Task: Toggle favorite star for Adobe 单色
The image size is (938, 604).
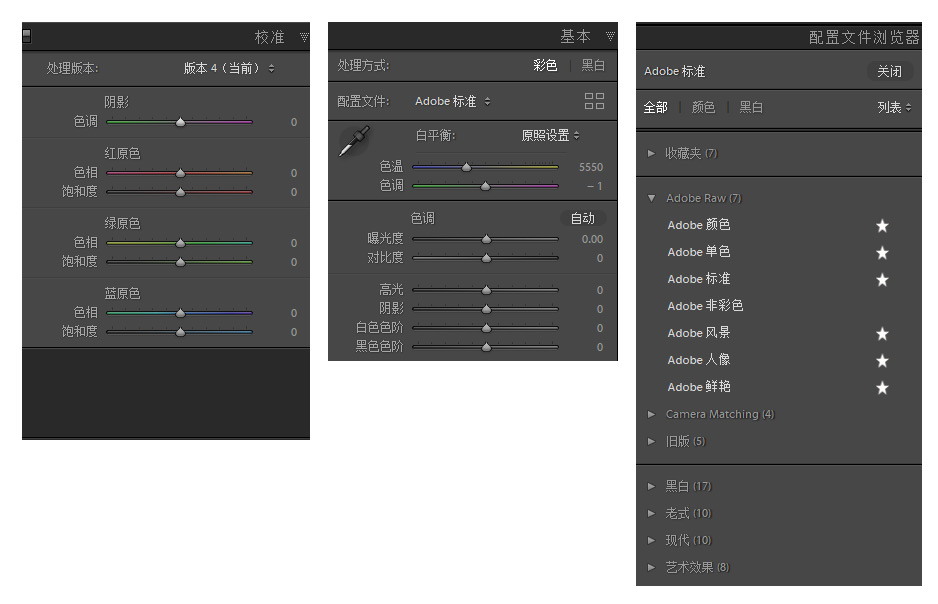Action: [882, 252]
